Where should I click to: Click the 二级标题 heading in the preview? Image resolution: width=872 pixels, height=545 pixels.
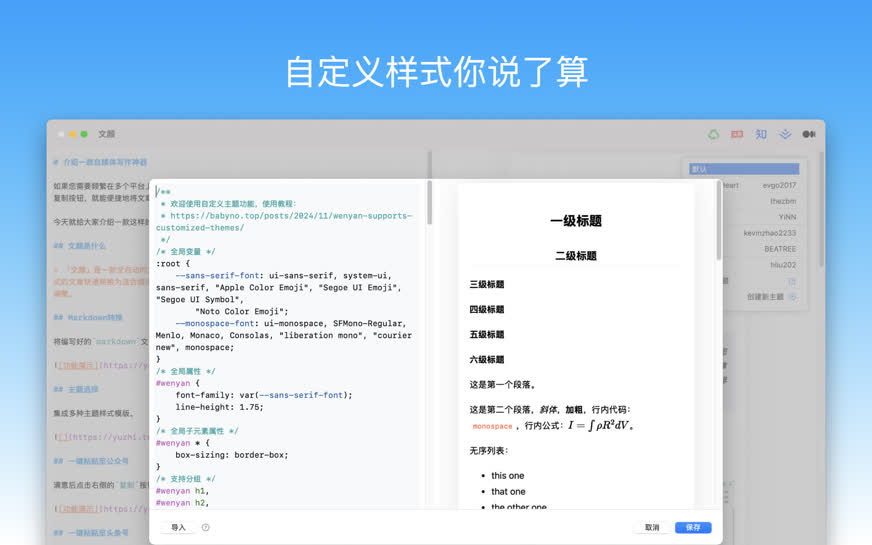pyautogui.click(x=576, y=256)
